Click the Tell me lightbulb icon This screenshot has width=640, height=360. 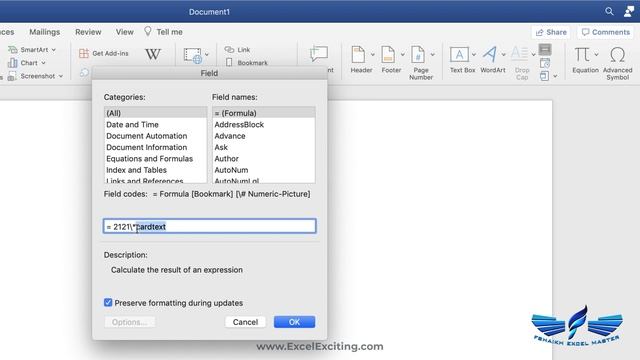click(x=148, y=31)
